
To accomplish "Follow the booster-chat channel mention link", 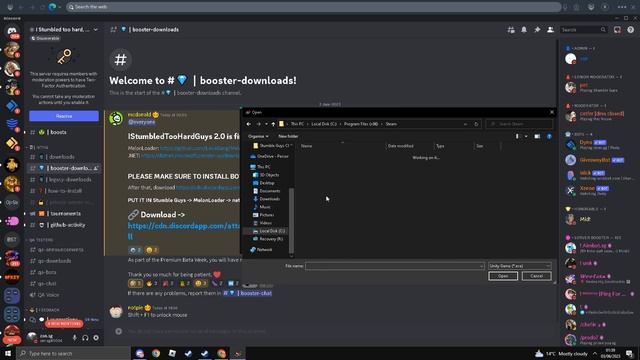I will [x=247, y=293].
